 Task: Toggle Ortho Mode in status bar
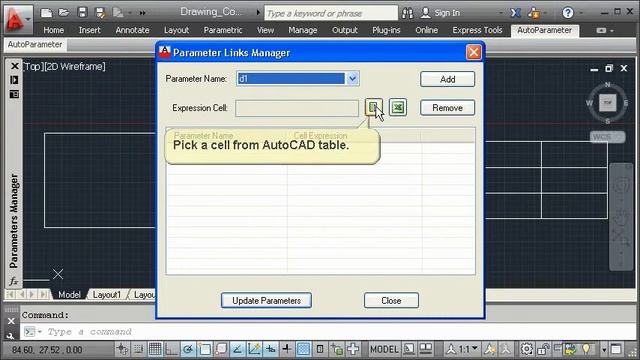pyautogui.click(x=171, y=349)
